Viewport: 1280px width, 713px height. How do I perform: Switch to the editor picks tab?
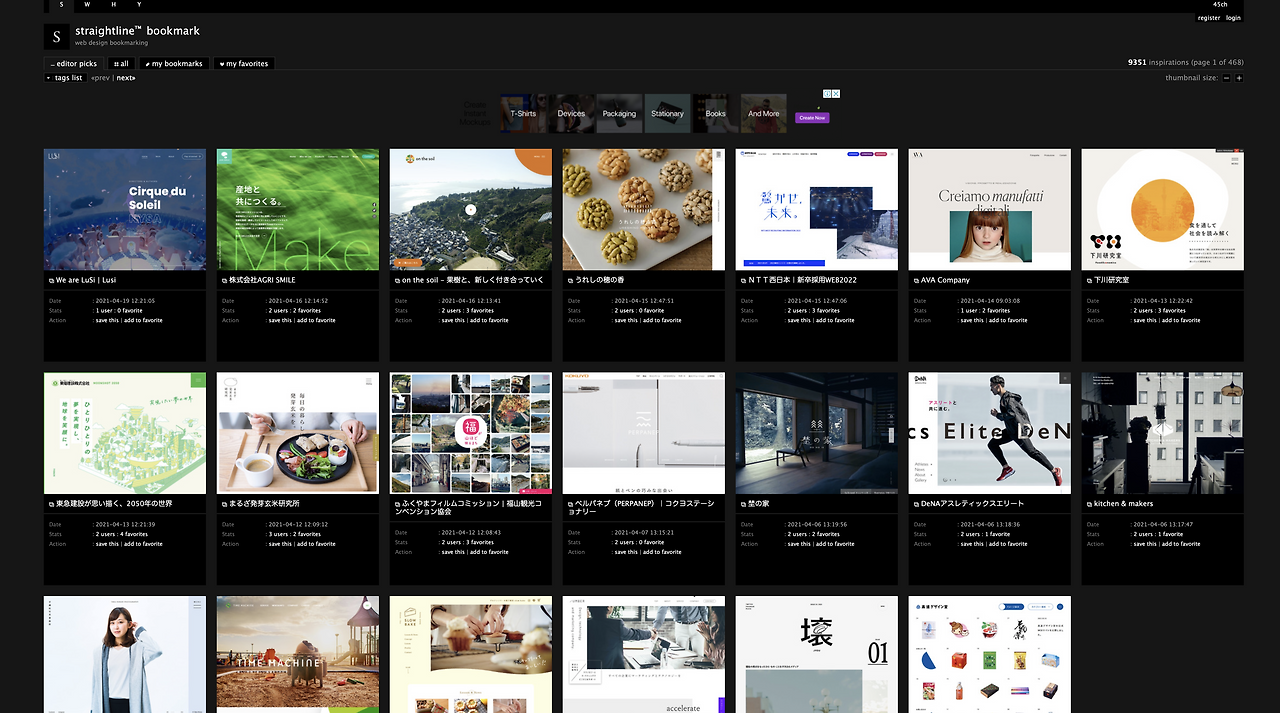click(x=73, y=64)
